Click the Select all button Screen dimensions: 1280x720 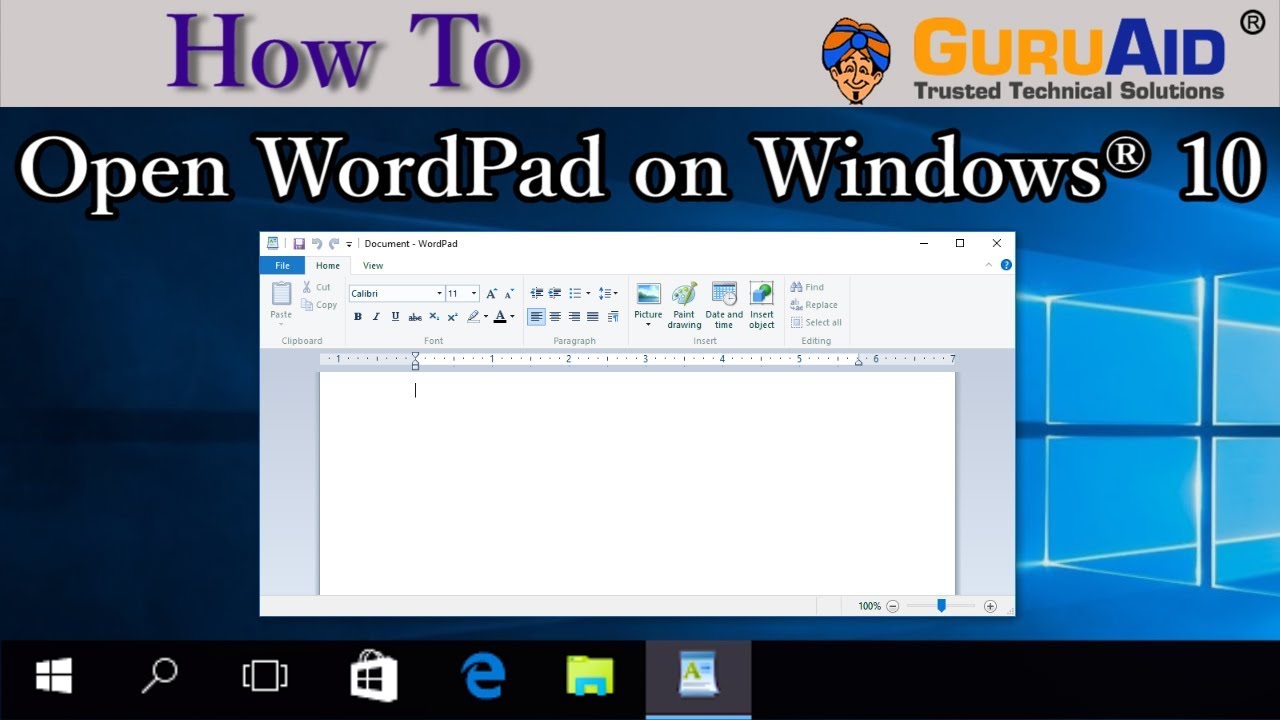click(x=816, y=323)
